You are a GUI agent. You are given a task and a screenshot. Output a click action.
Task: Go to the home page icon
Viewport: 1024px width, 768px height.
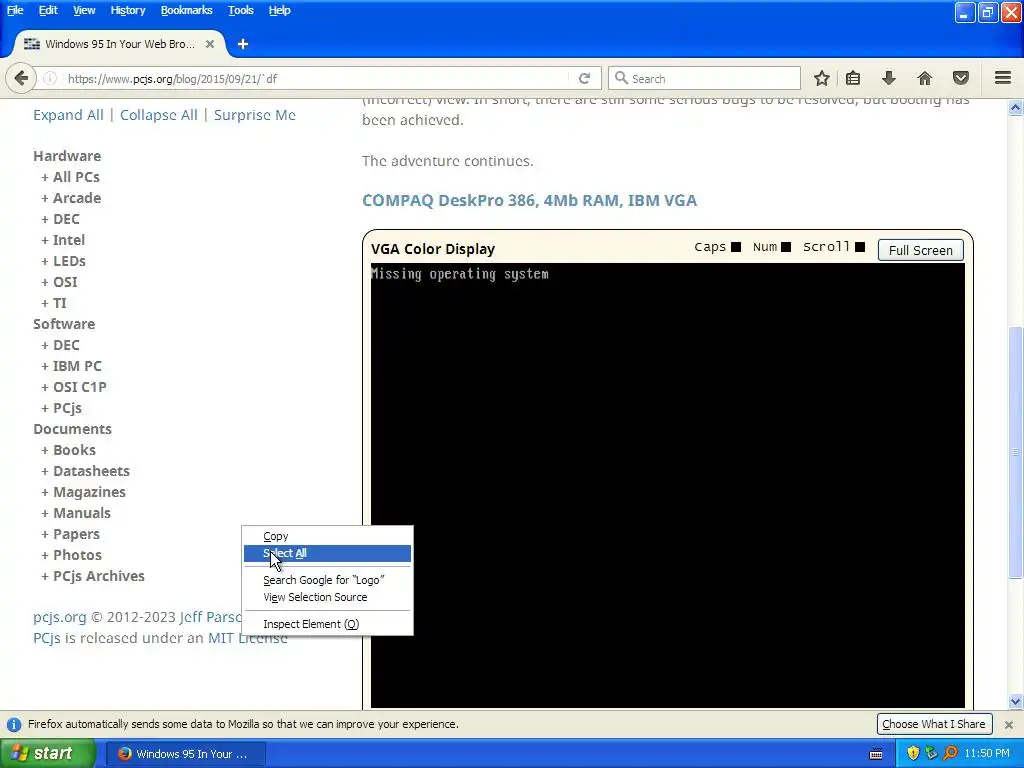pos(924,78)
